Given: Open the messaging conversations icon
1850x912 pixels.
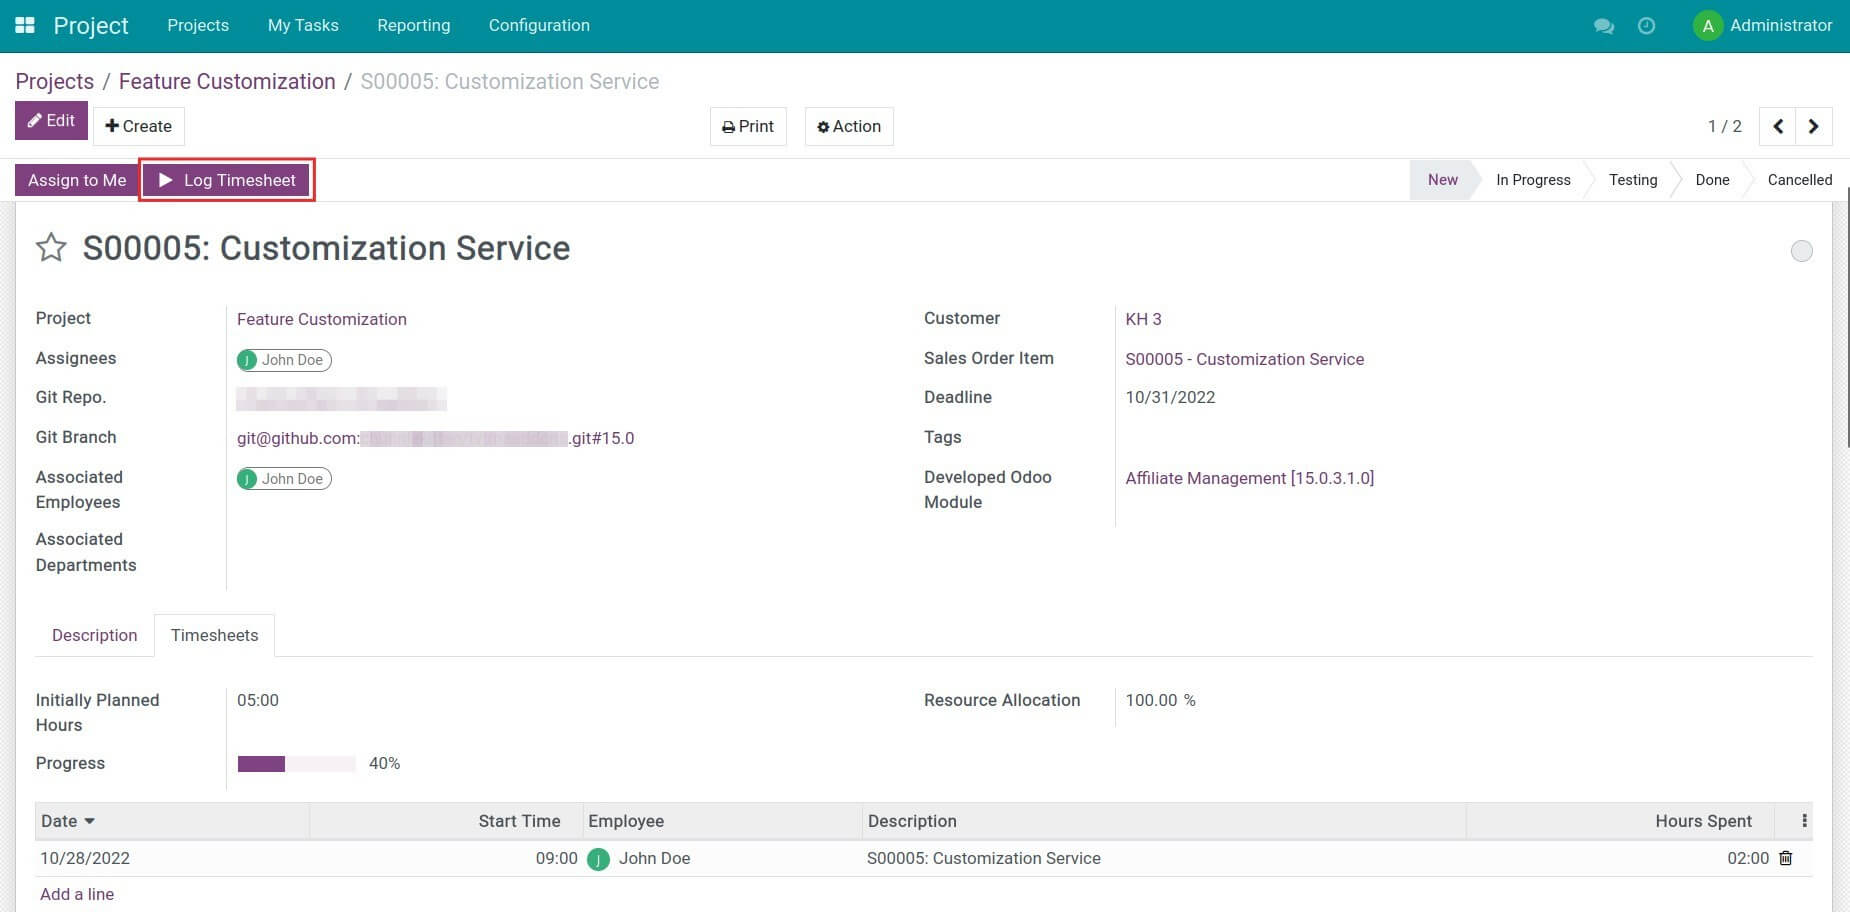Looking at the screenshot, I should point(1604,26).
